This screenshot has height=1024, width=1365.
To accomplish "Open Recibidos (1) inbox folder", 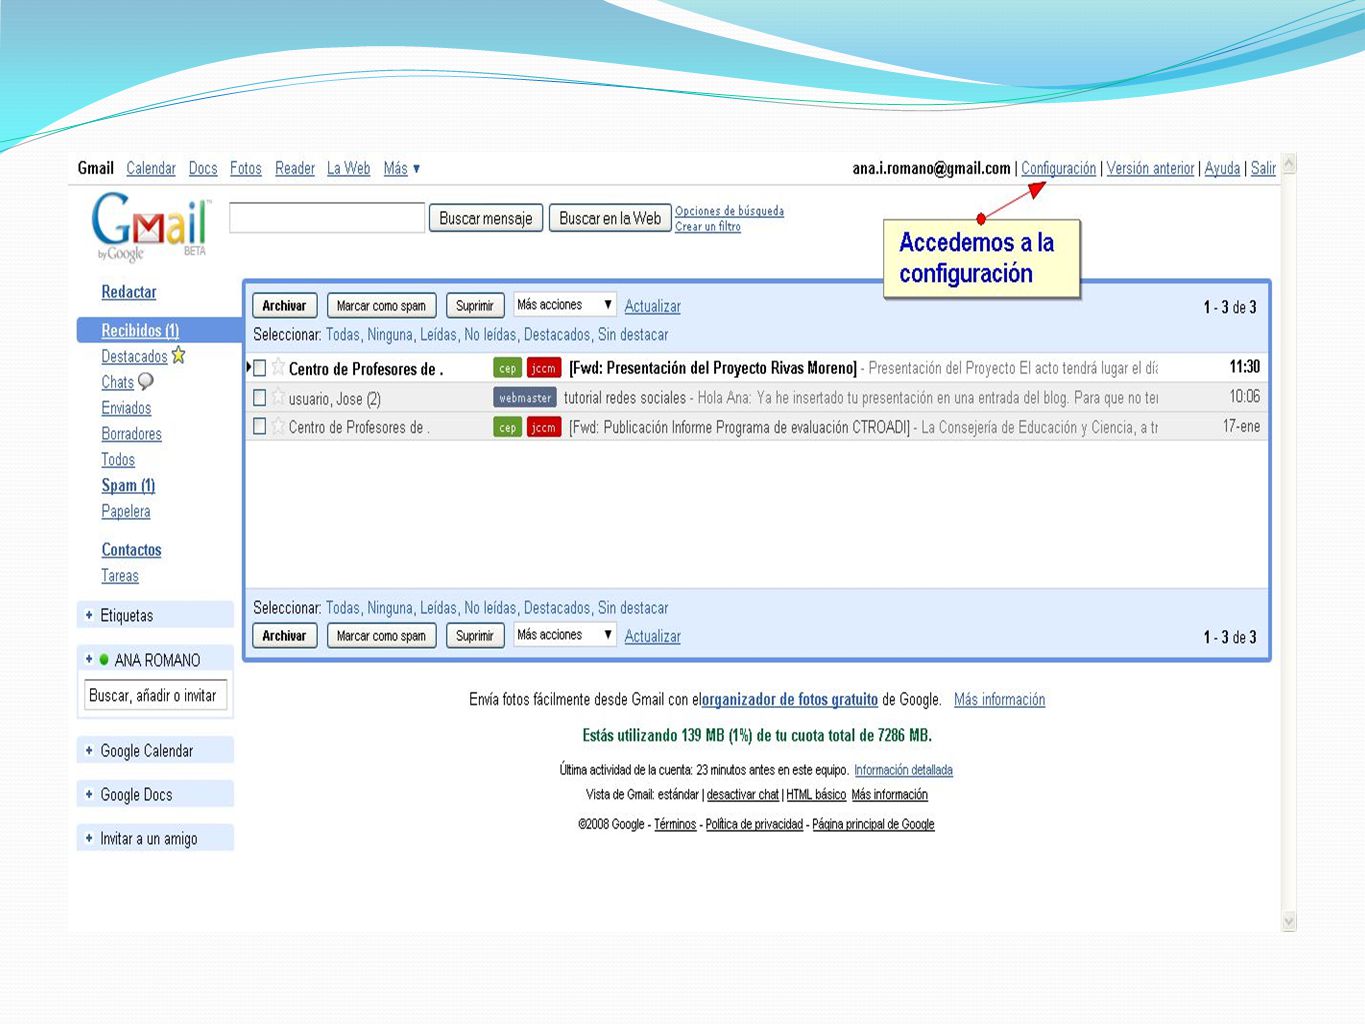I will click(140, 330).
